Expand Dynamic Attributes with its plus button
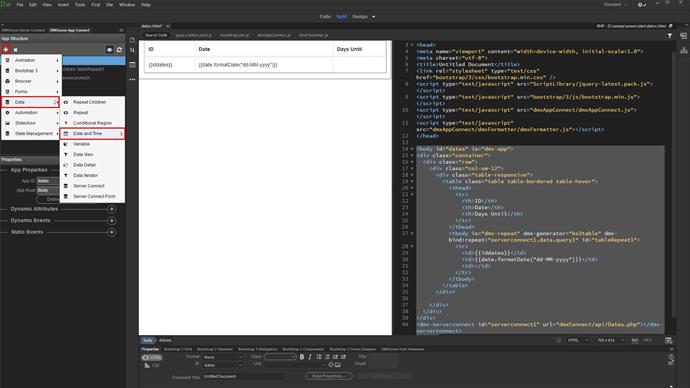The height and width of the screenshot is (388, 690). [112, 209]
